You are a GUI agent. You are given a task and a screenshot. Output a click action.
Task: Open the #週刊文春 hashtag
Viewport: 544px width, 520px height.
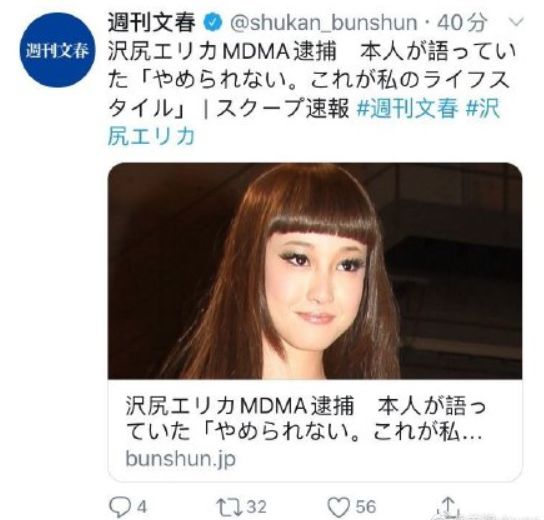[x=407, y=108]
